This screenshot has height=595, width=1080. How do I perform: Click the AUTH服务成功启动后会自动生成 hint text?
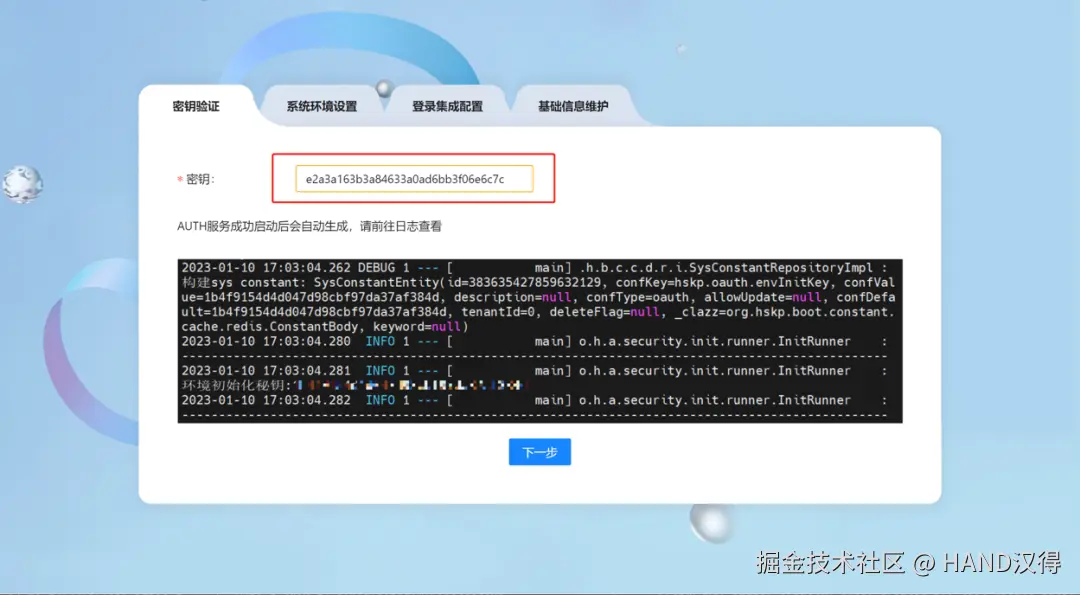309,227
